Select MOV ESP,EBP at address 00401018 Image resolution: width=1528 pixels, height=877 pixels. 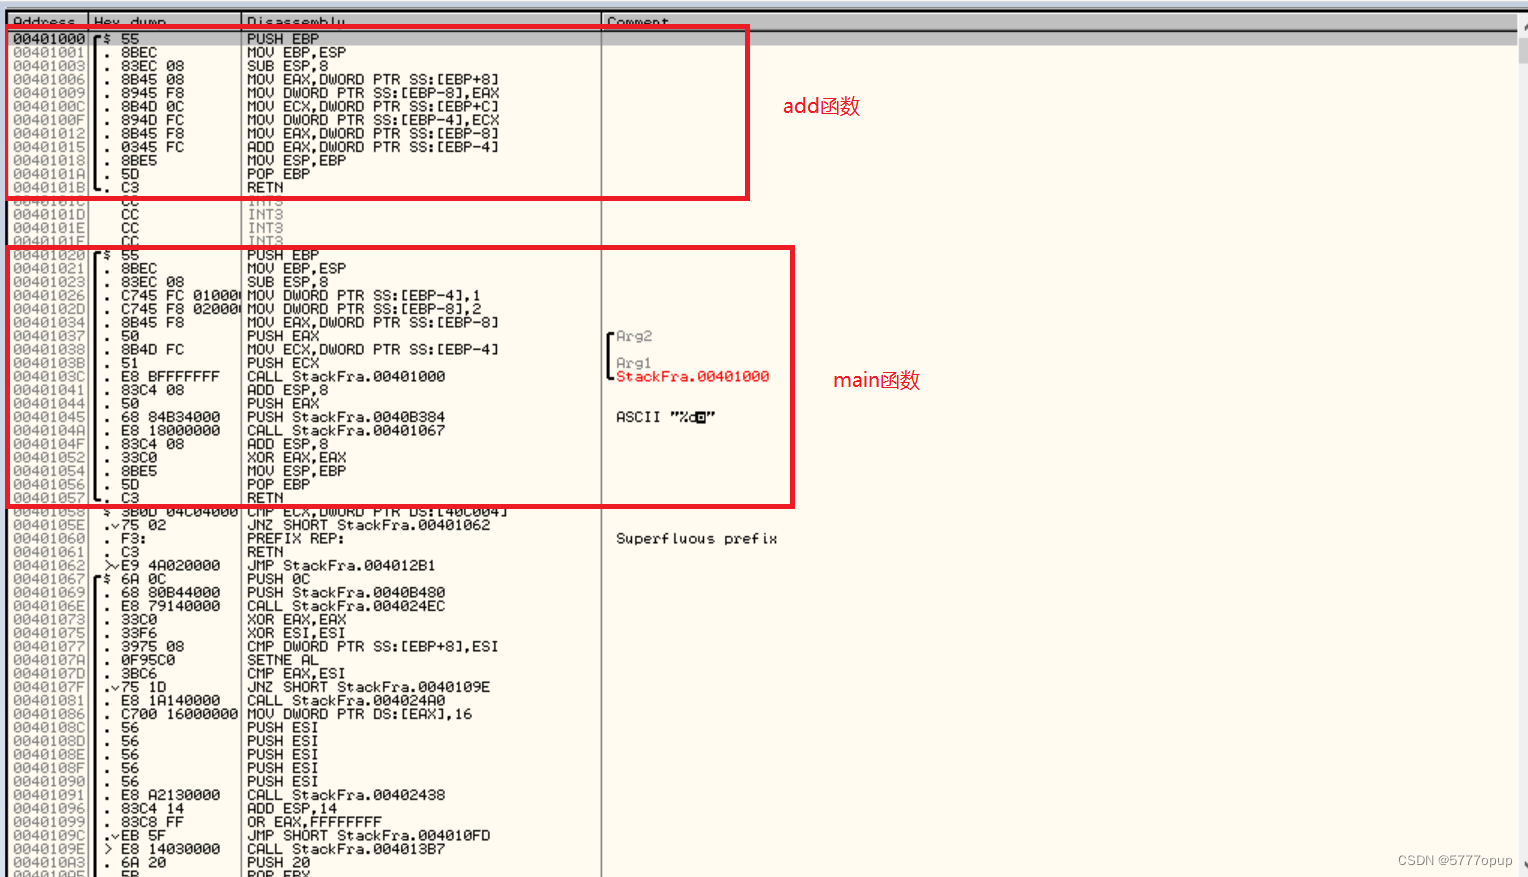click(296, 160)
